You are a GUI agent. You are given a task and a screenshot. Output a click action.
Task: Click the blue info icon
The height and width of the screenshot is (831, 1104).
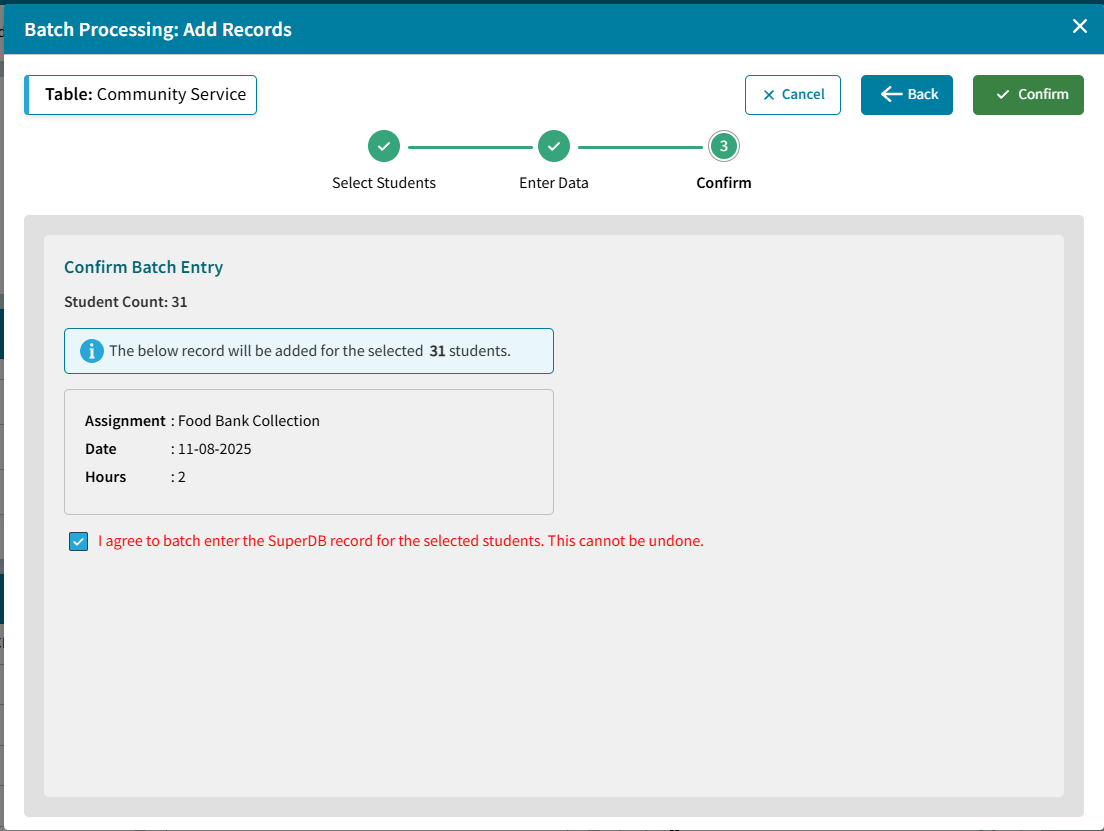pyautogui.click(x=92, y=351)
